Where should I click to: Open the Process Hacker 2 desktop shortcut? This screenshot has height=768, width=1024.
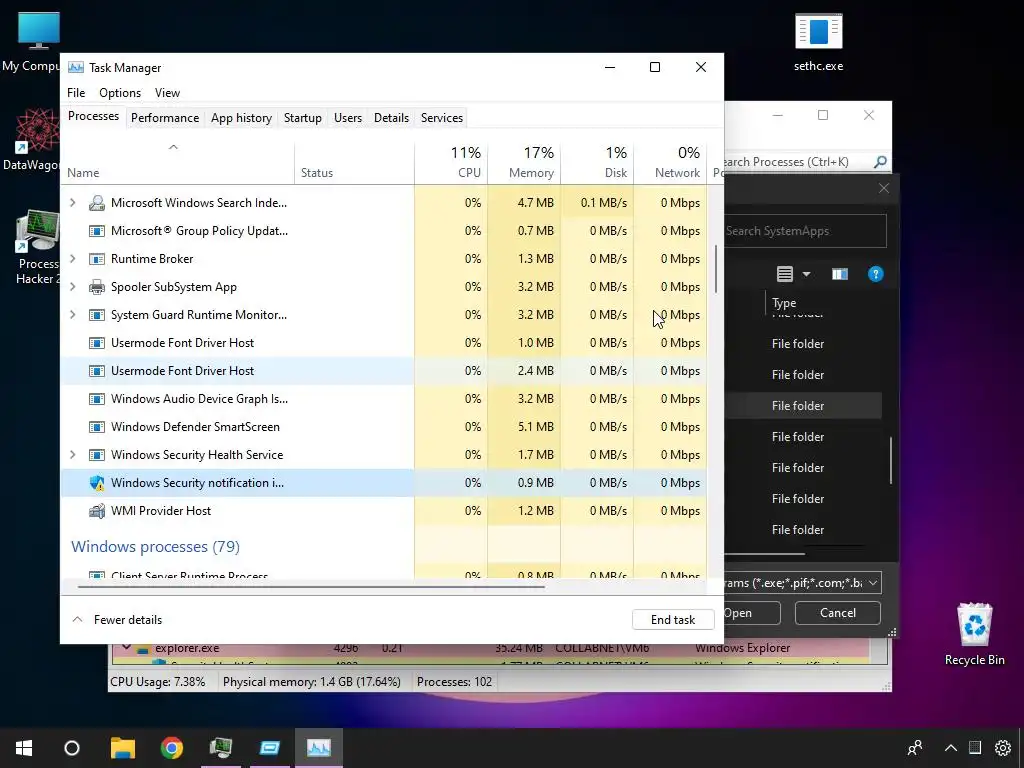point(37,248)
